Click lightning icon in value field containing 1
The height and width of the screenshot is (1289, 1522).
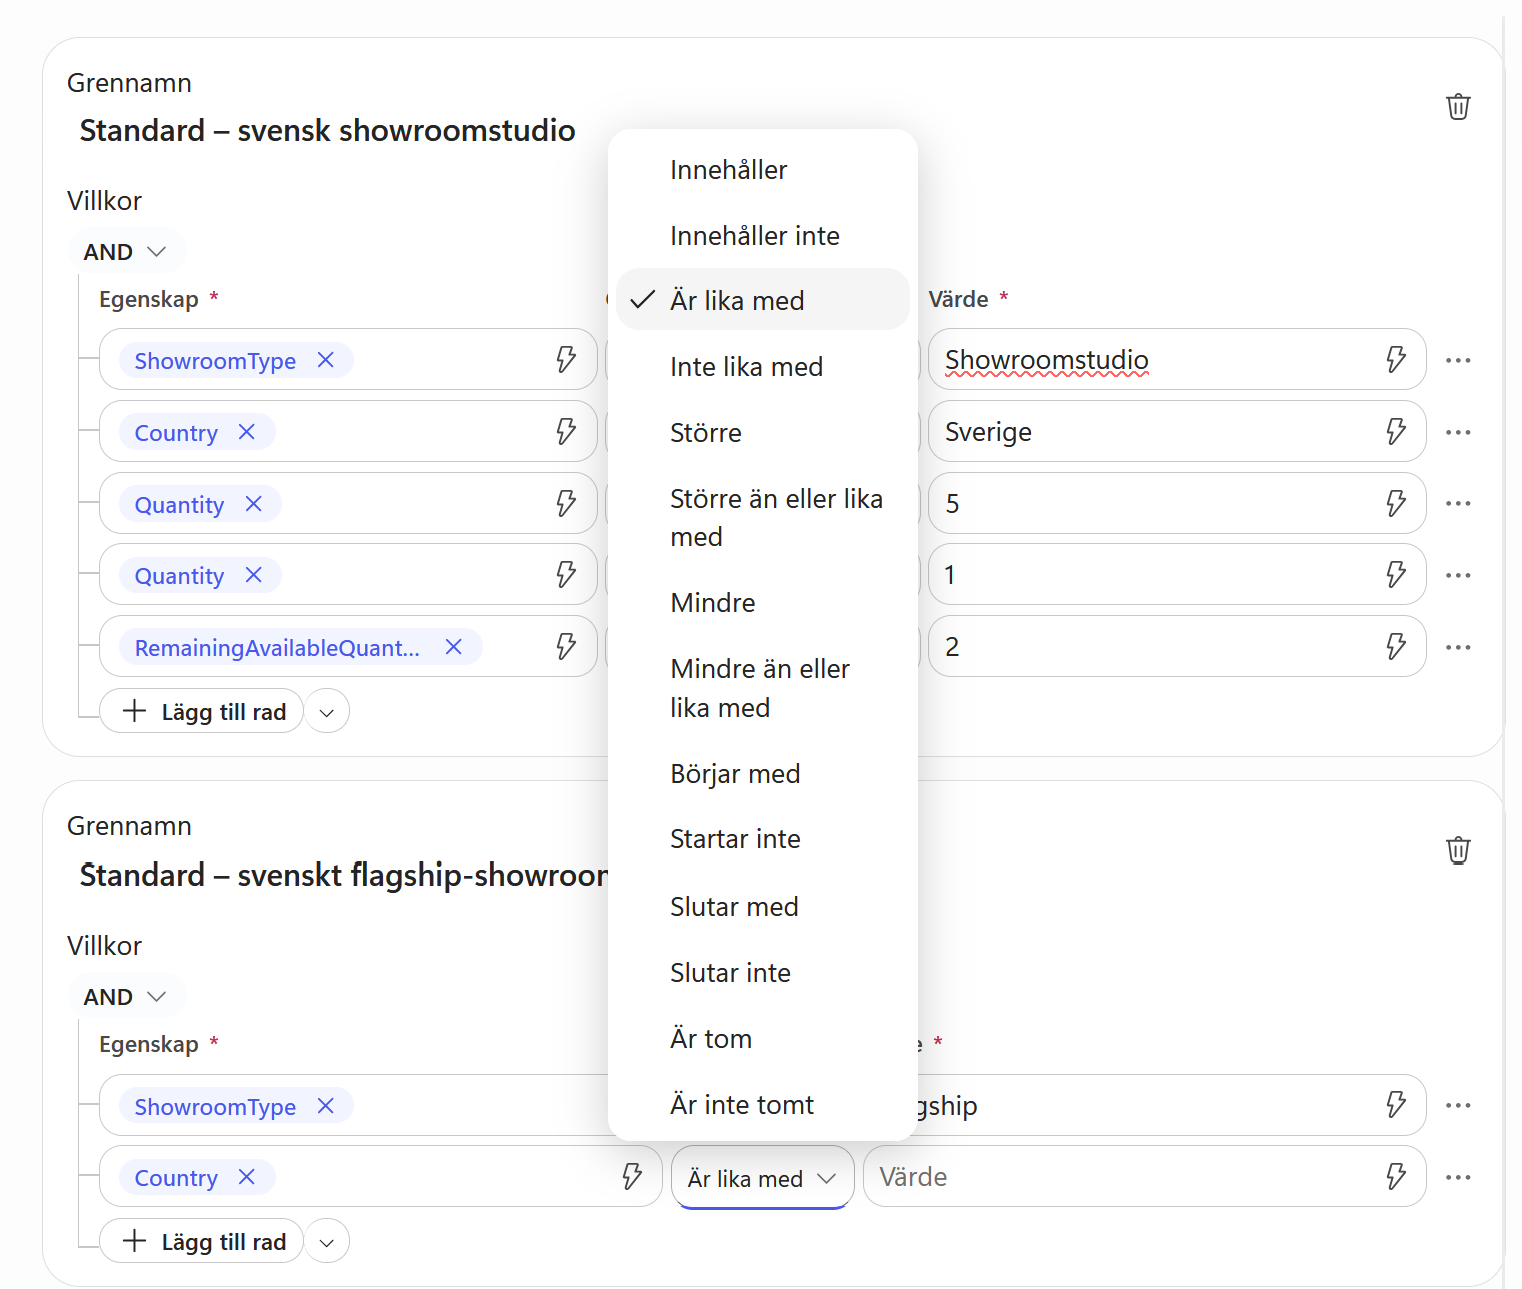pyautogui.click(x=1396, y=574)
